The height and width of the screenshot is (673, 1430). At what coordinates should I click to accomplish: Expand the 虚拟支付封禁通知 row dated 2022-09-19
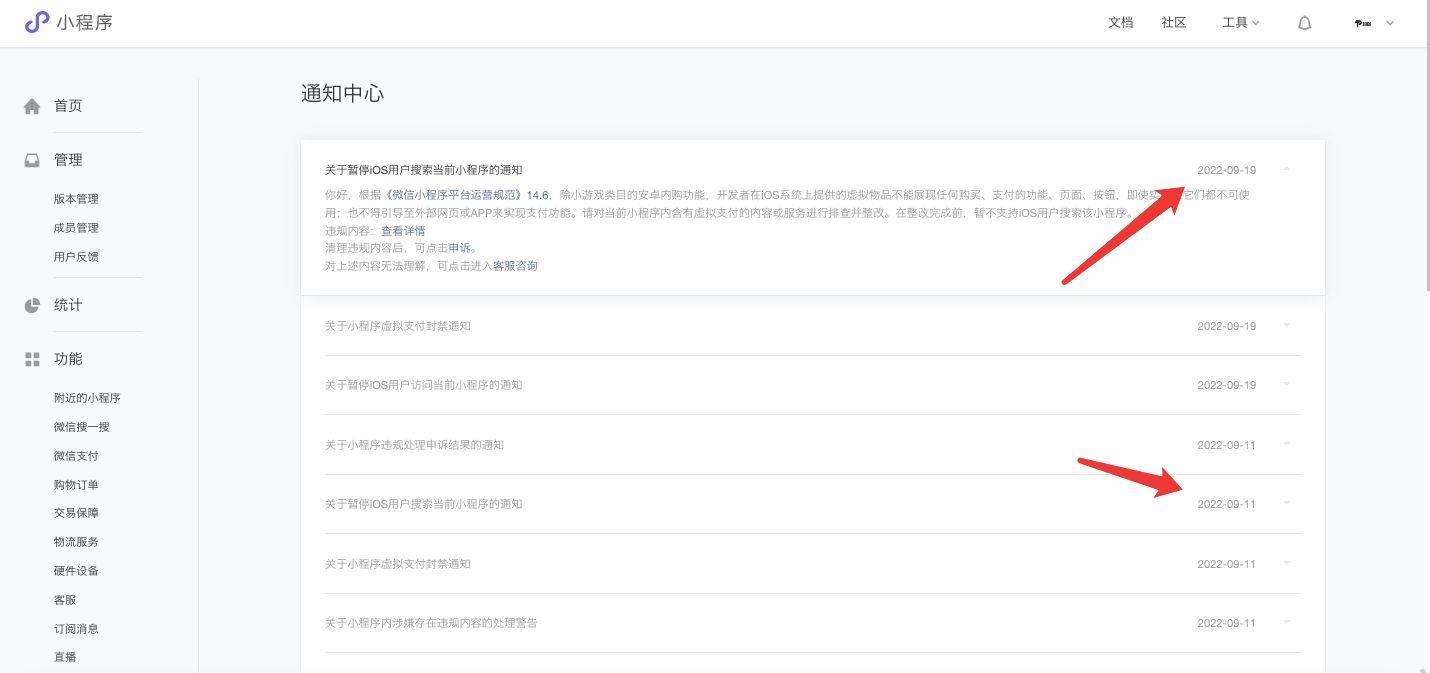[x=1286, y=325]
